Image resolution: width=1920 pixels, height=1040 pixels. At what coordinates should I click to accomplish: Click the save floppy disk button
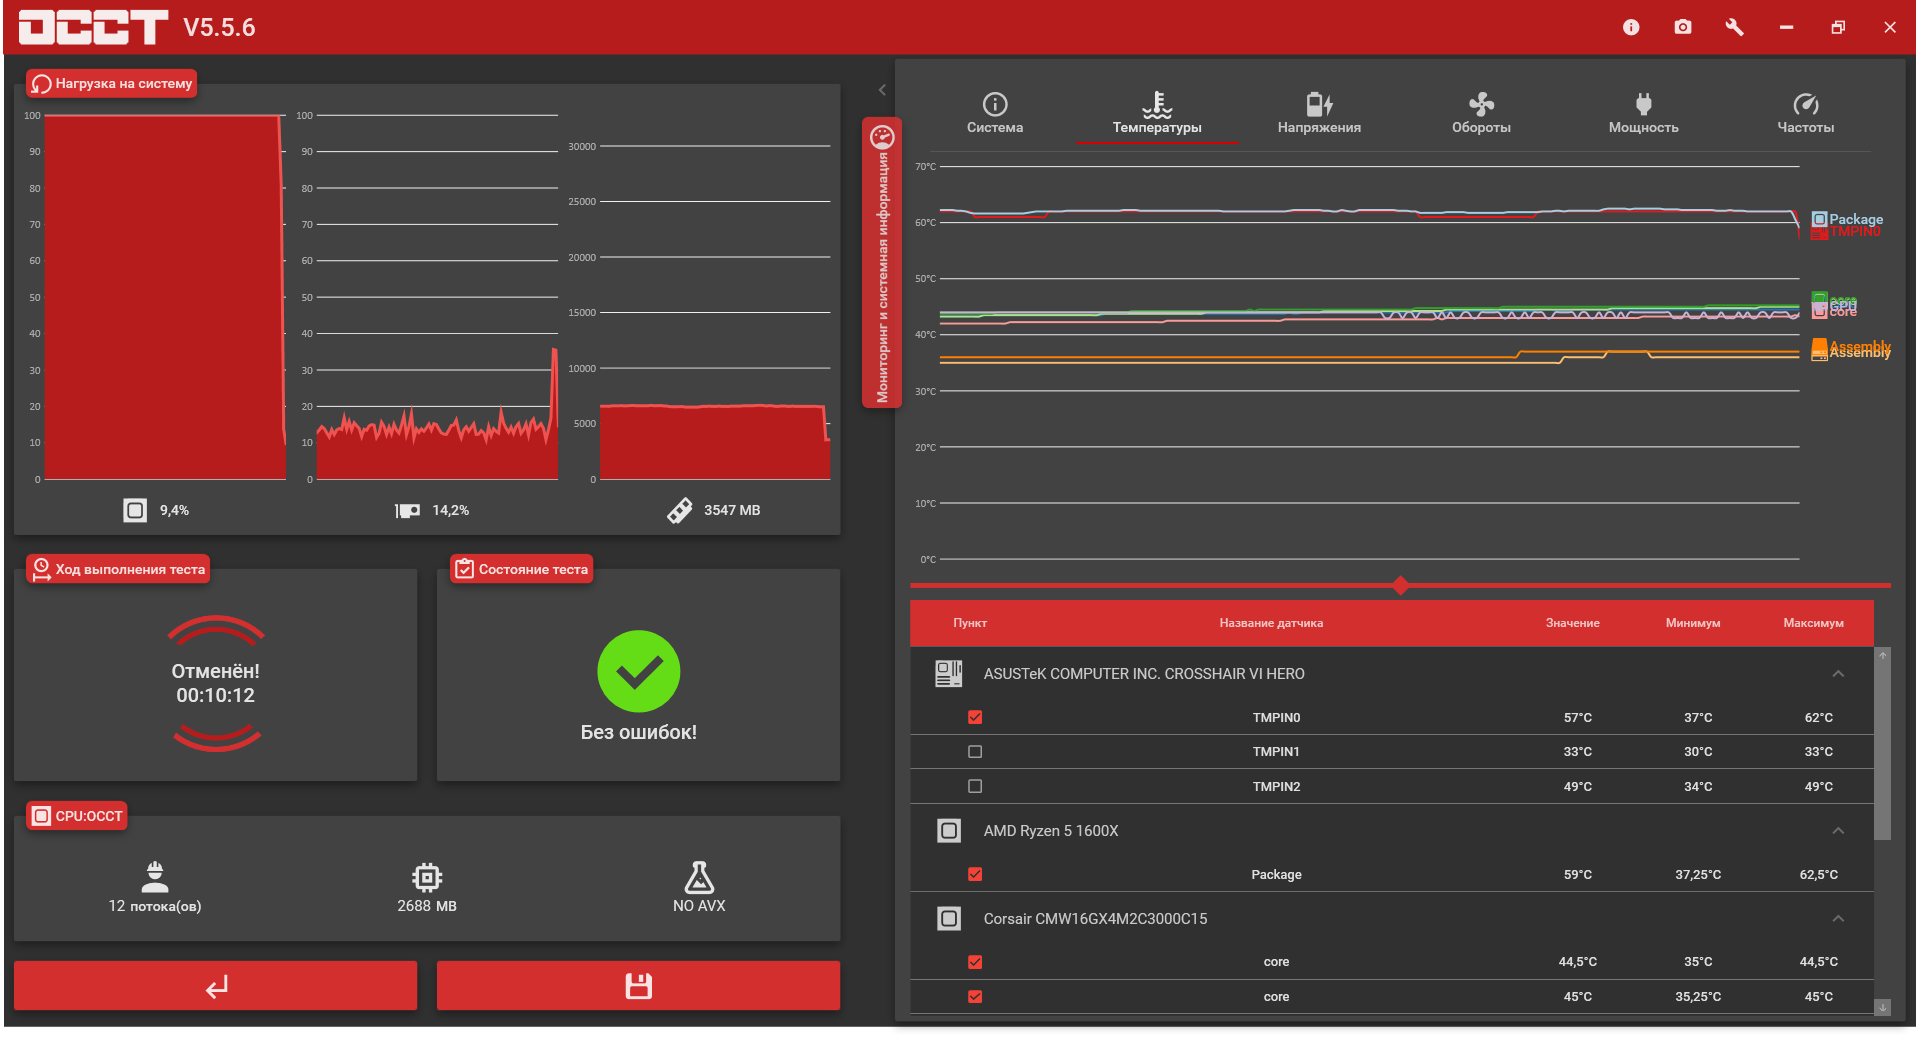pos(638,986)
